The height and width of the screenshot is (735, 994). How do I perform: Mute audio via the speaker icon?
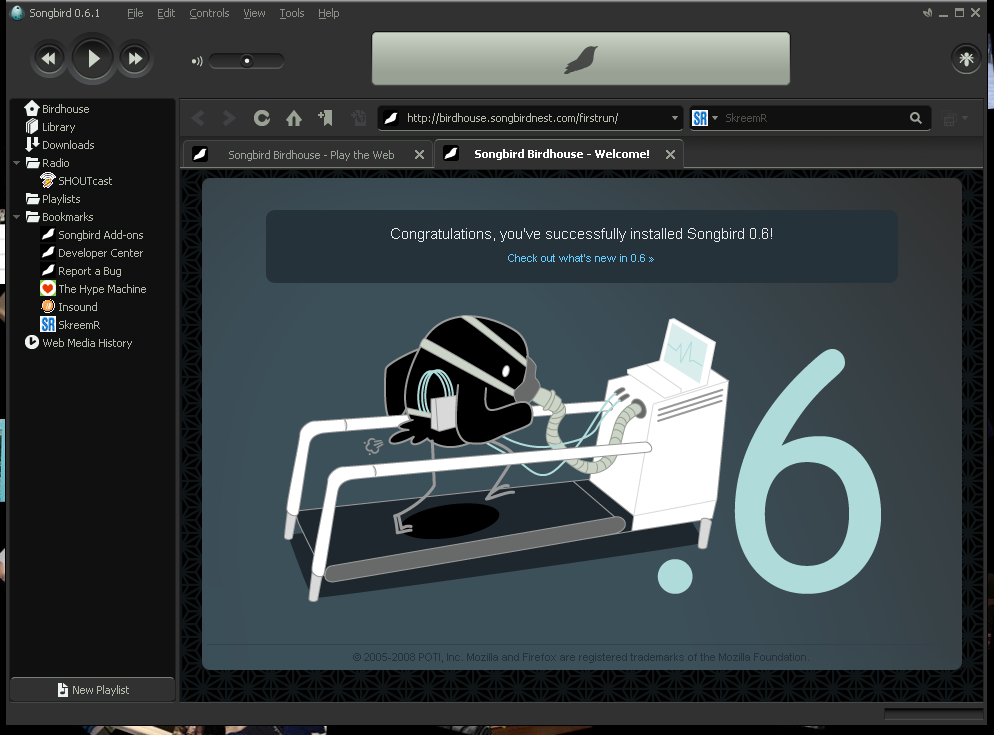tap(197, 62)
